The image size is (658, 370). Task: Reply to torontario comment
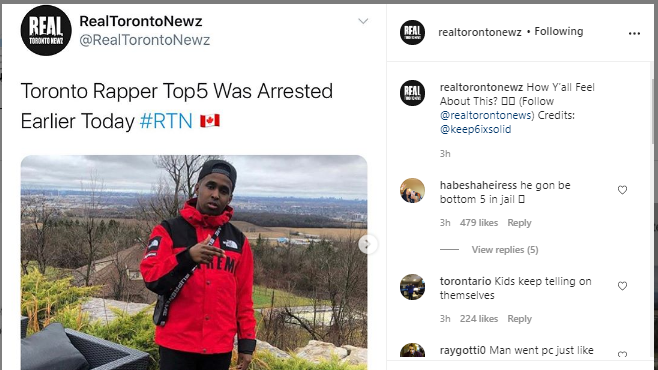[519, 319]
